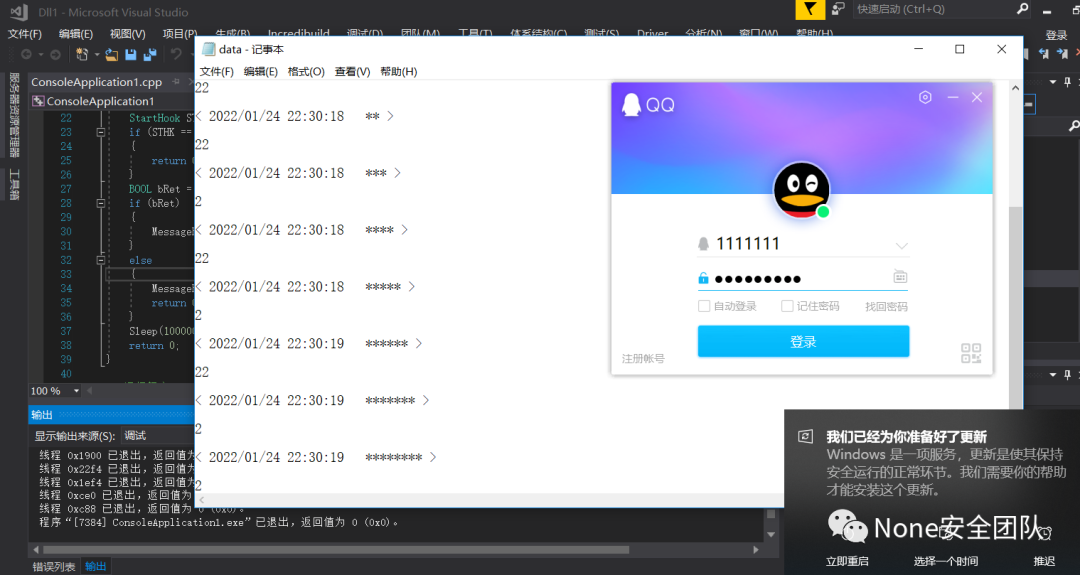Open Notepad 帮助(H) menu
The height and width of the screenshot is (575, 1080).
point(399,72)
